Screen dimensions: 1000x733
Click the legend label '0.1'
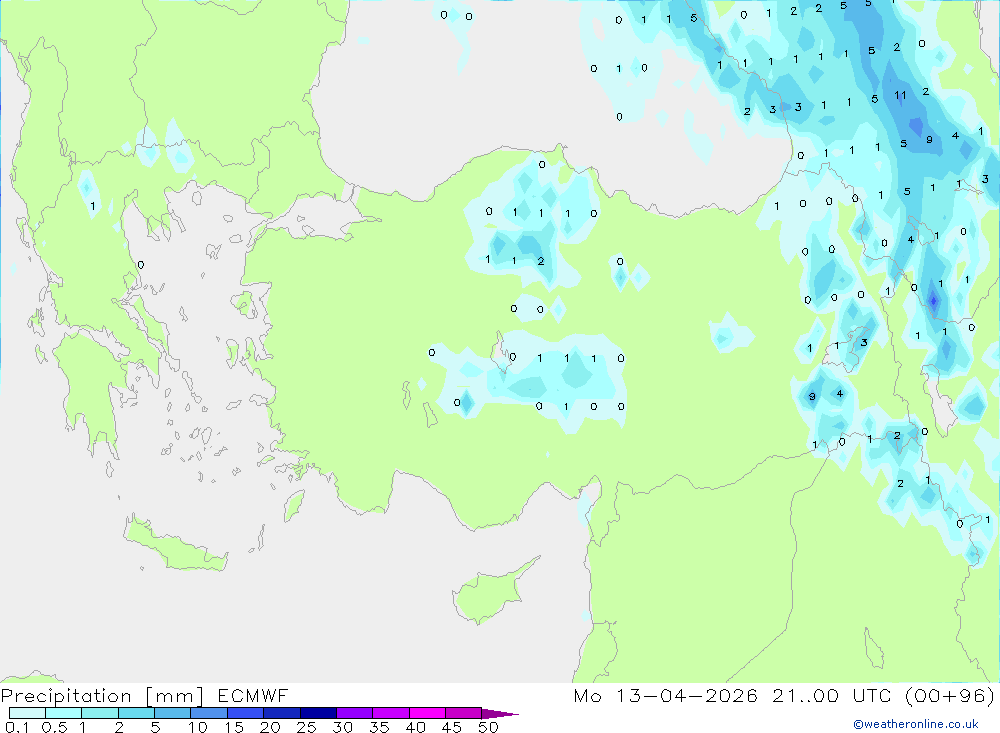[x=17, y=727]
